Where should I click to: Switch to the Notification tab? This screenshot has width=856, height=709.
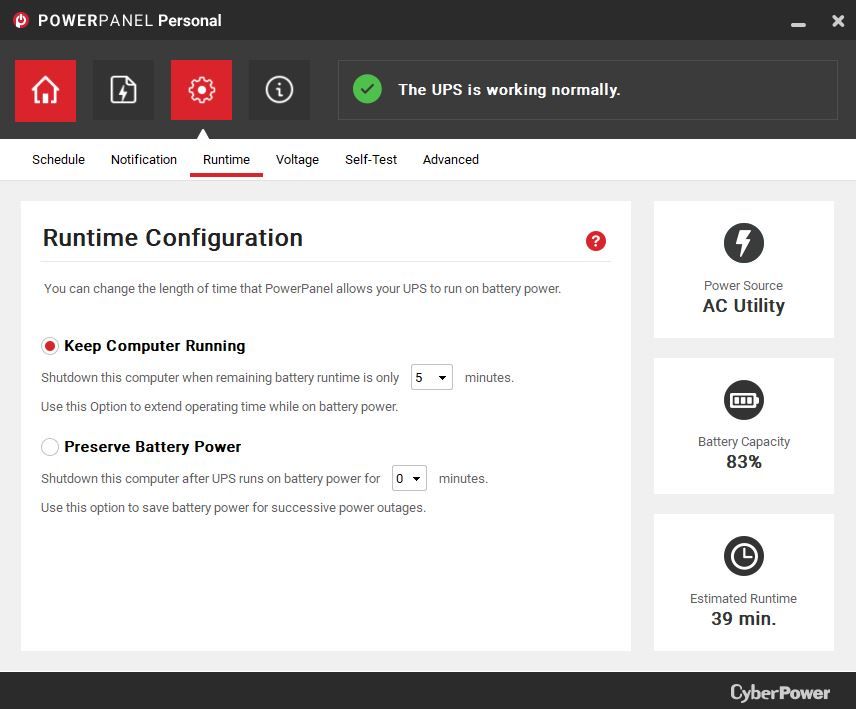coord(144,159)
